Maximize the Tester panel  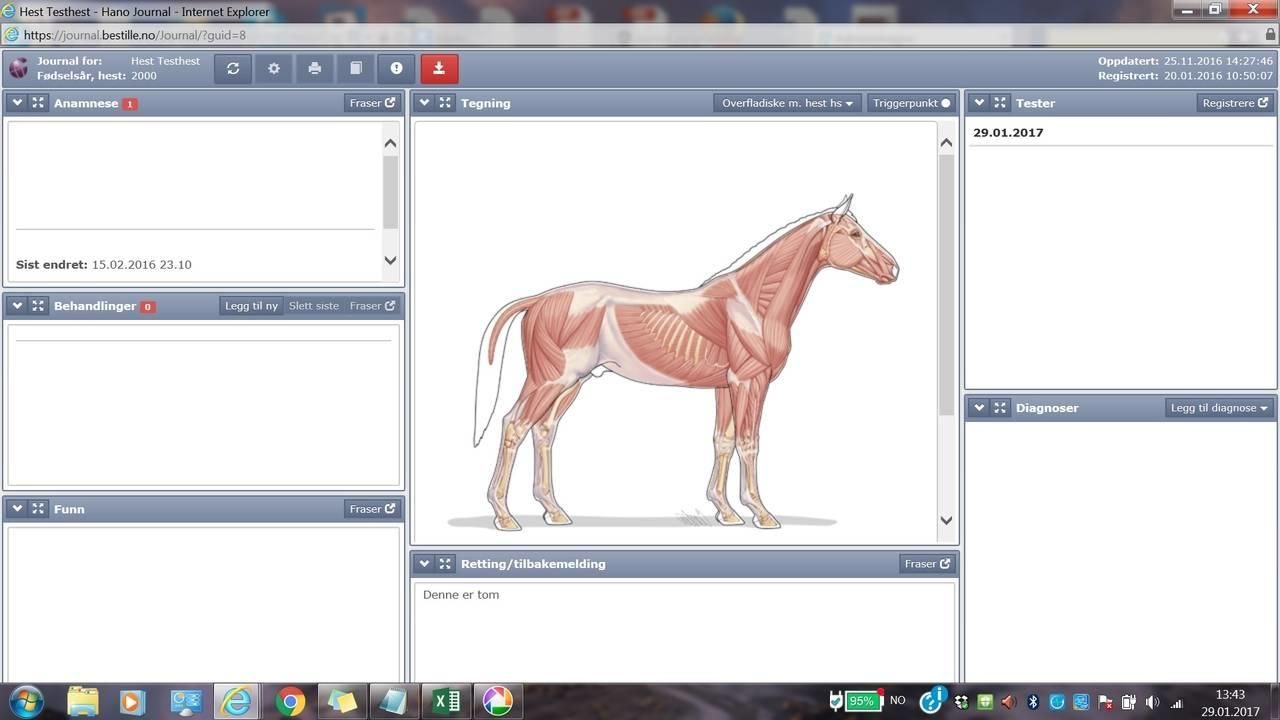pos(1000,103)
